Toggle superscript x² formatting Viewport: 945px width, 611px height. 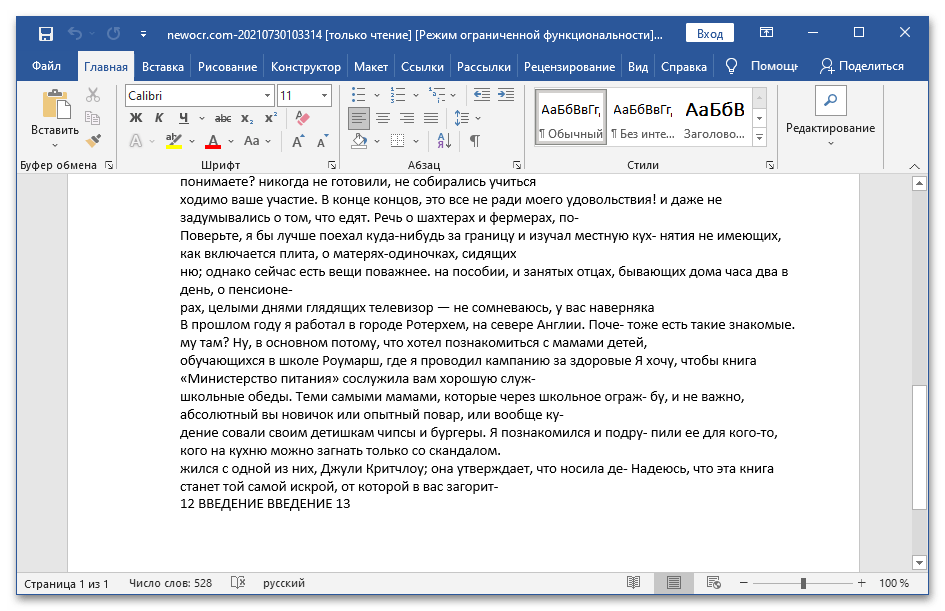point(271,118)
